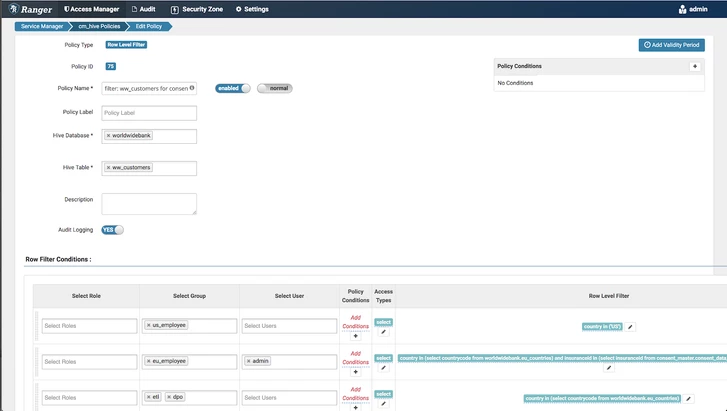Add a new policy condition plus icon
Screen dimensions: 727x411
pyautogui.click(x=695, y=66)
